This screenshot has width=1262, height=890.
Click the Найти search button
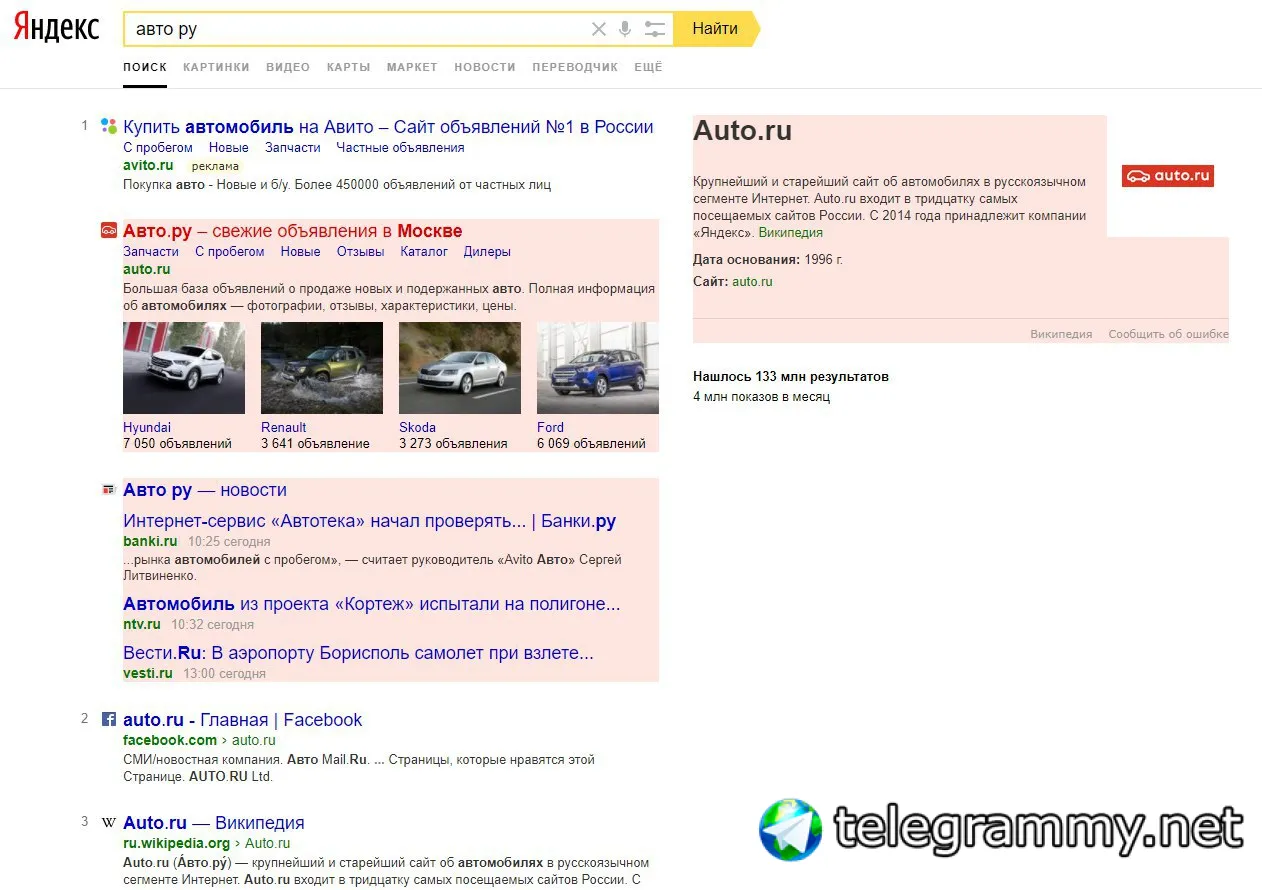coord(716,29)
